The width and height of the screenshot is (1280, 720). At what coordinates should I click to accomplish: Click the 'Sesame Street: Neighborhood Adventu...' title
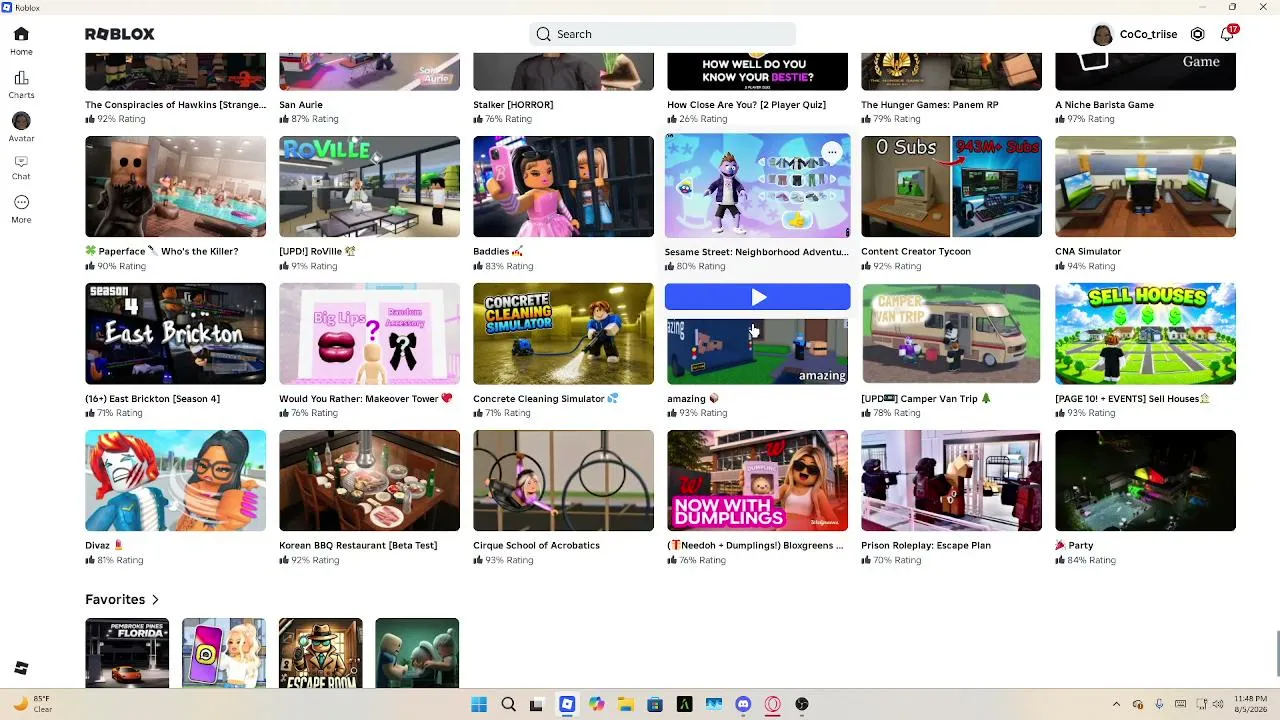(x=757, y=252)
